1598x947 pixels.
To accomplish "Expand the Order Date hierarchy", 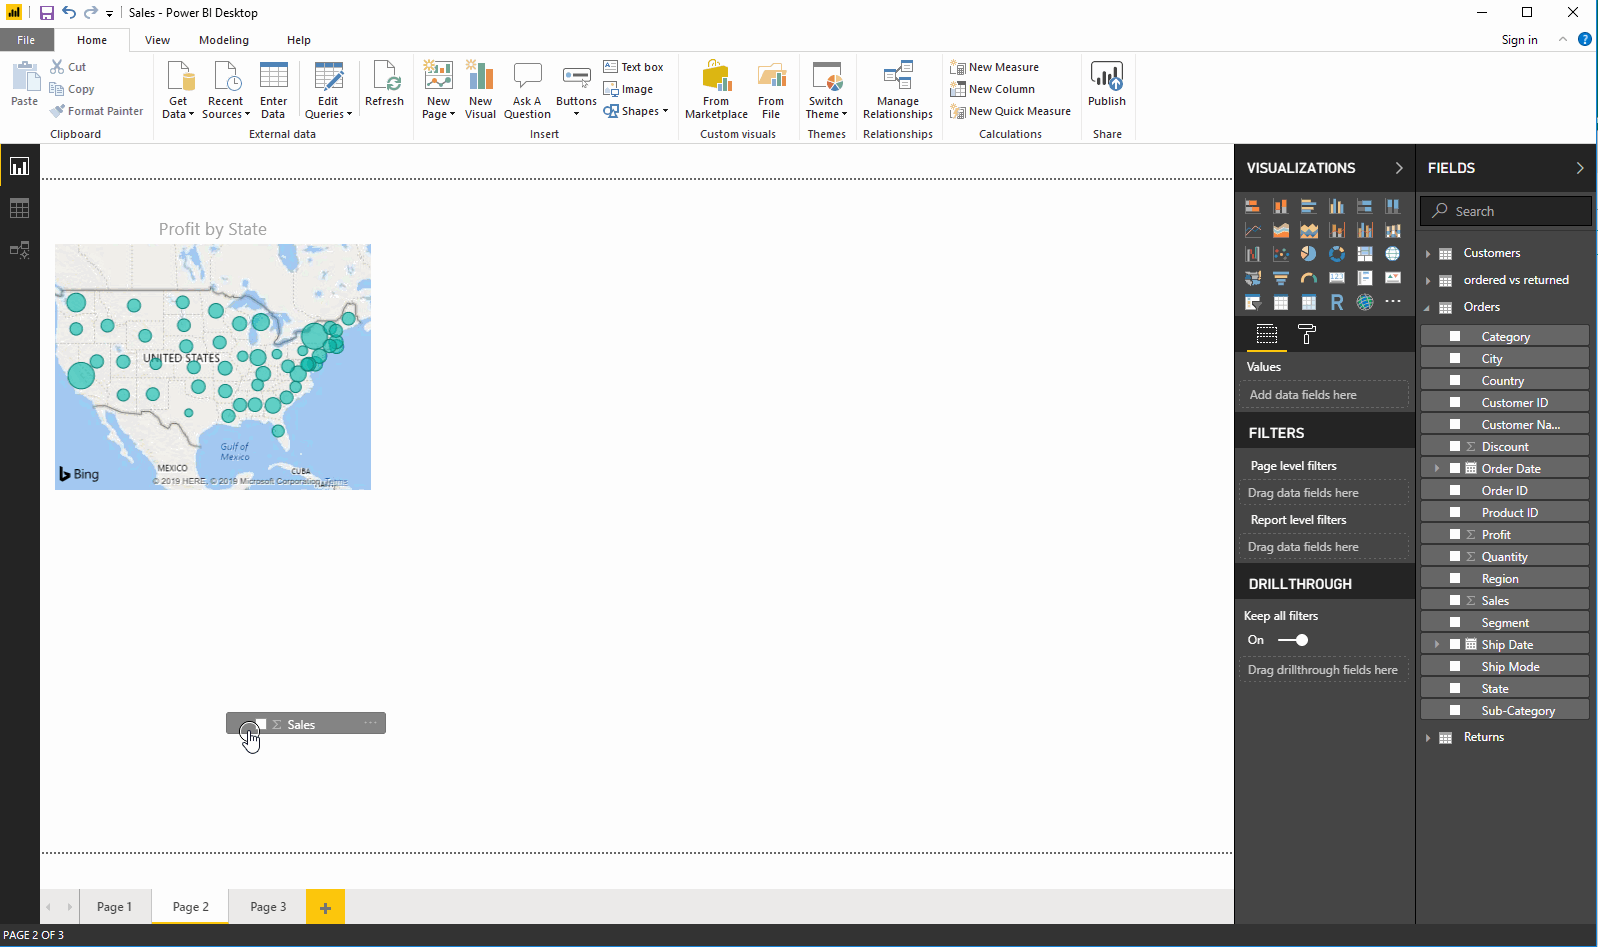I will [x=1437, y=468].
